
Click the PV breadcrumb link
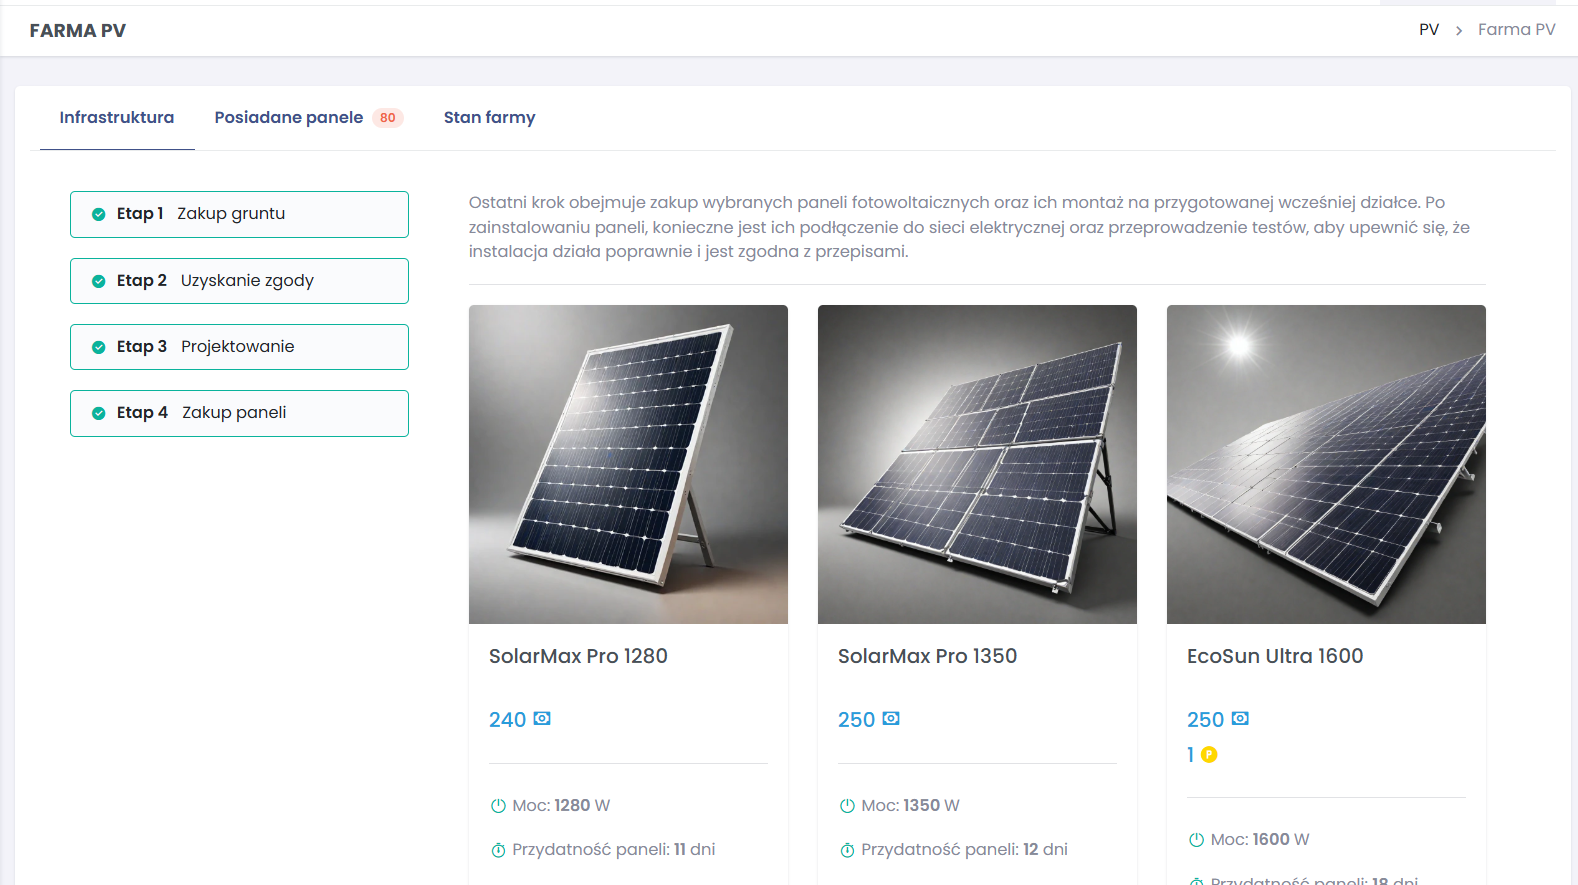click(1429, 30)
